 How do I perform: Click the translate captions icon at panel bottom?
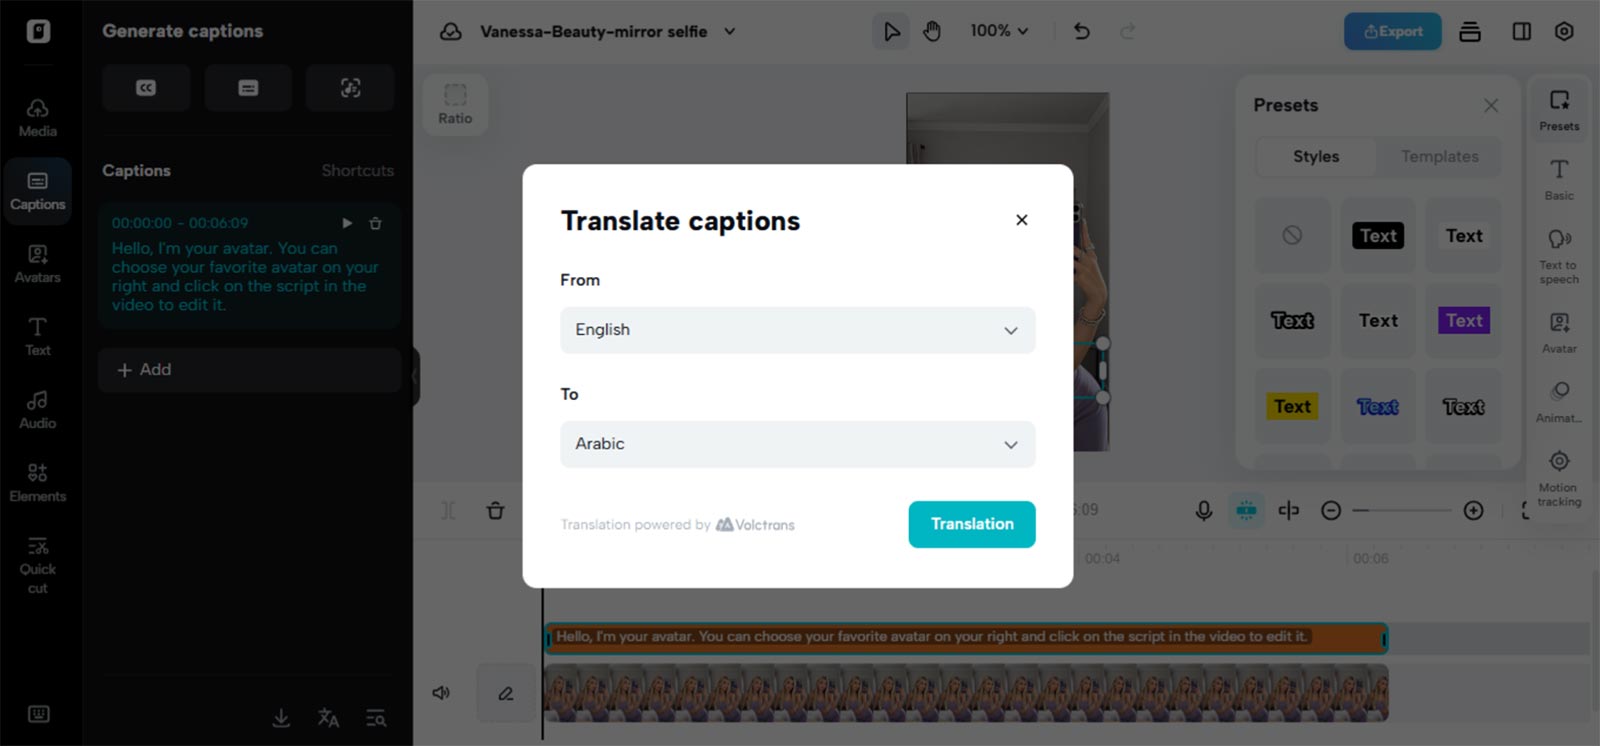(x=328, y=717)
